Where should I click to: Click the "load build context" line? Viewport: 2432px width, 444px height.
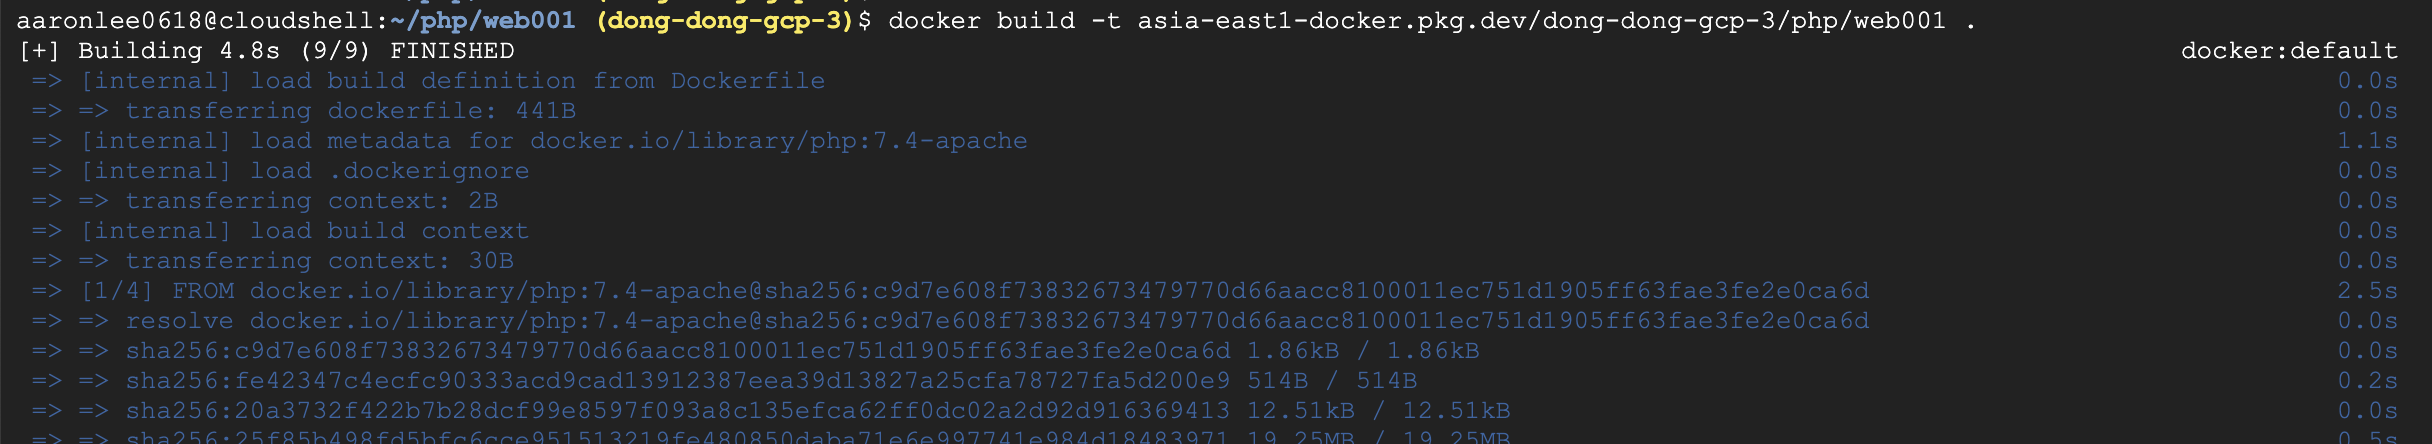pyautogui.click(x=389, y=231)
